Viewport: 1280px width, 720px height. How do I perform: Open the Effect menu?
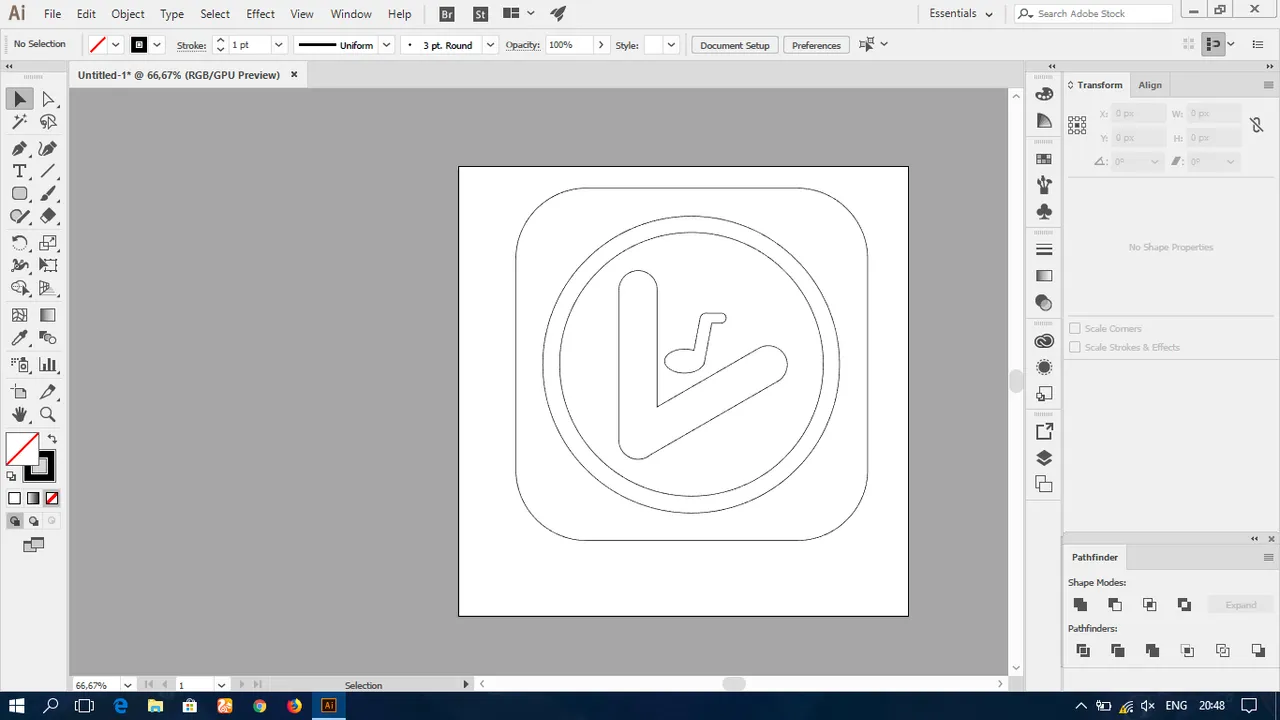[x=260, y=14]
